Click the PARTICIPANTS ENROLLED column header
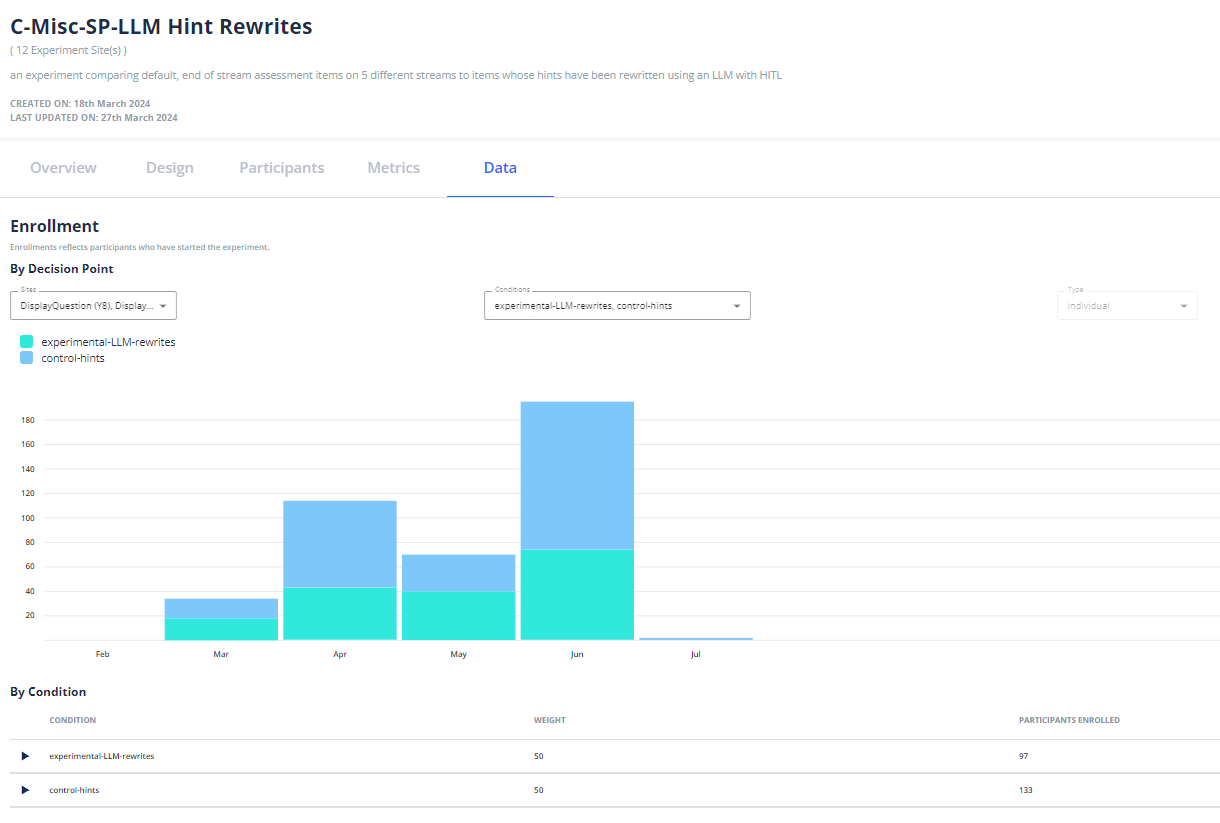 pos(1069,720)
